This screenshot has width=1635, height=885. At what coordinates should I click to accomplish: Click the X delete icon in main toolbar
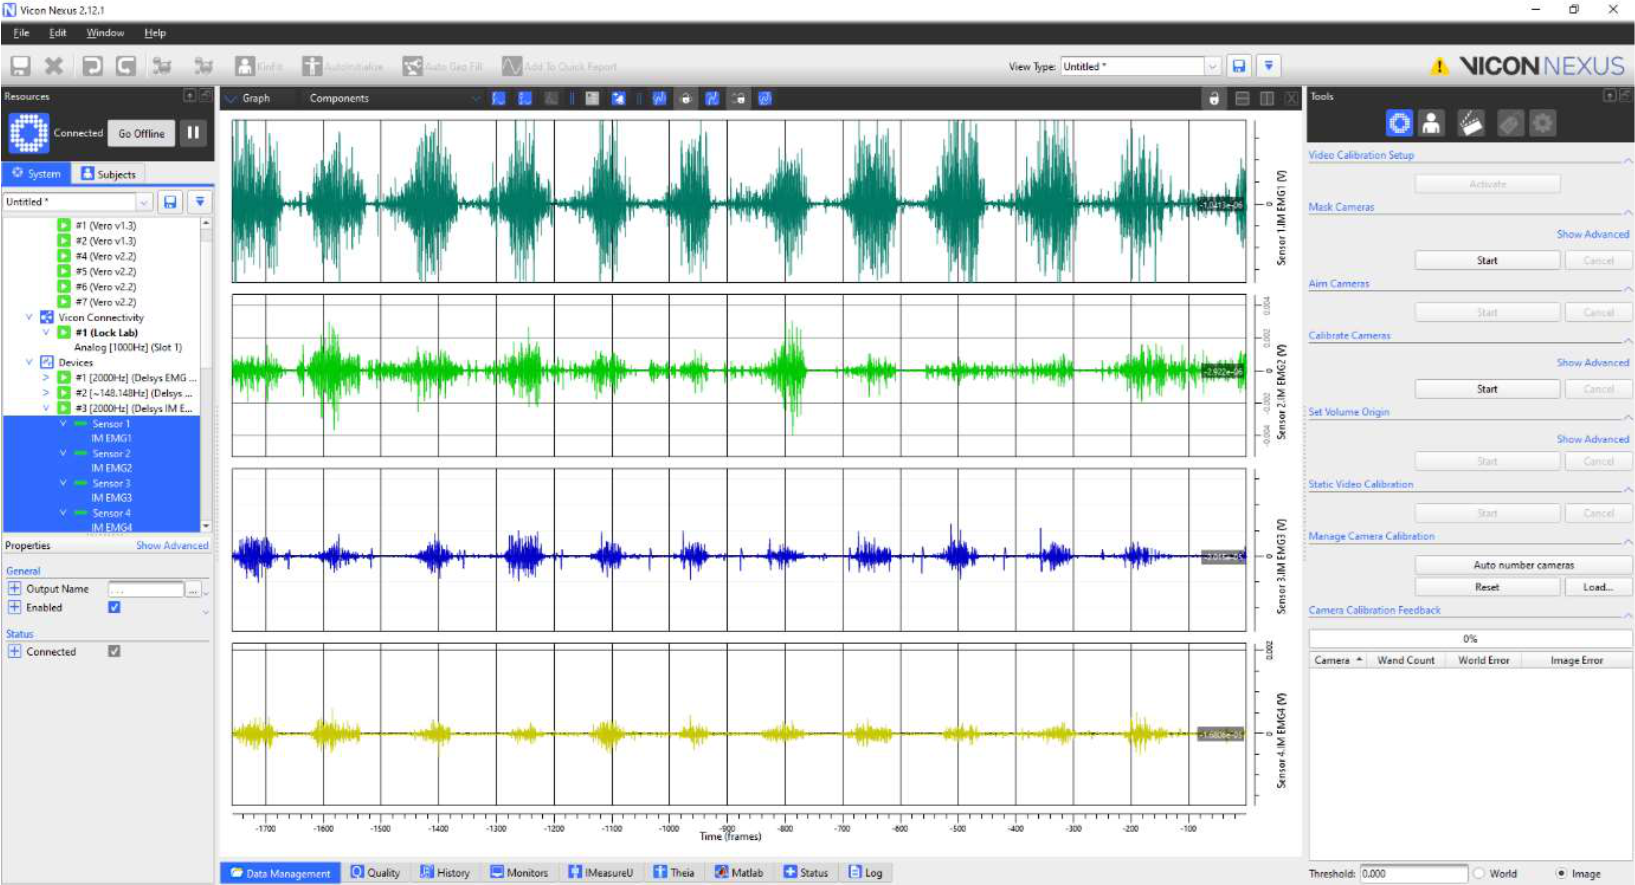(x=54, y=66)
